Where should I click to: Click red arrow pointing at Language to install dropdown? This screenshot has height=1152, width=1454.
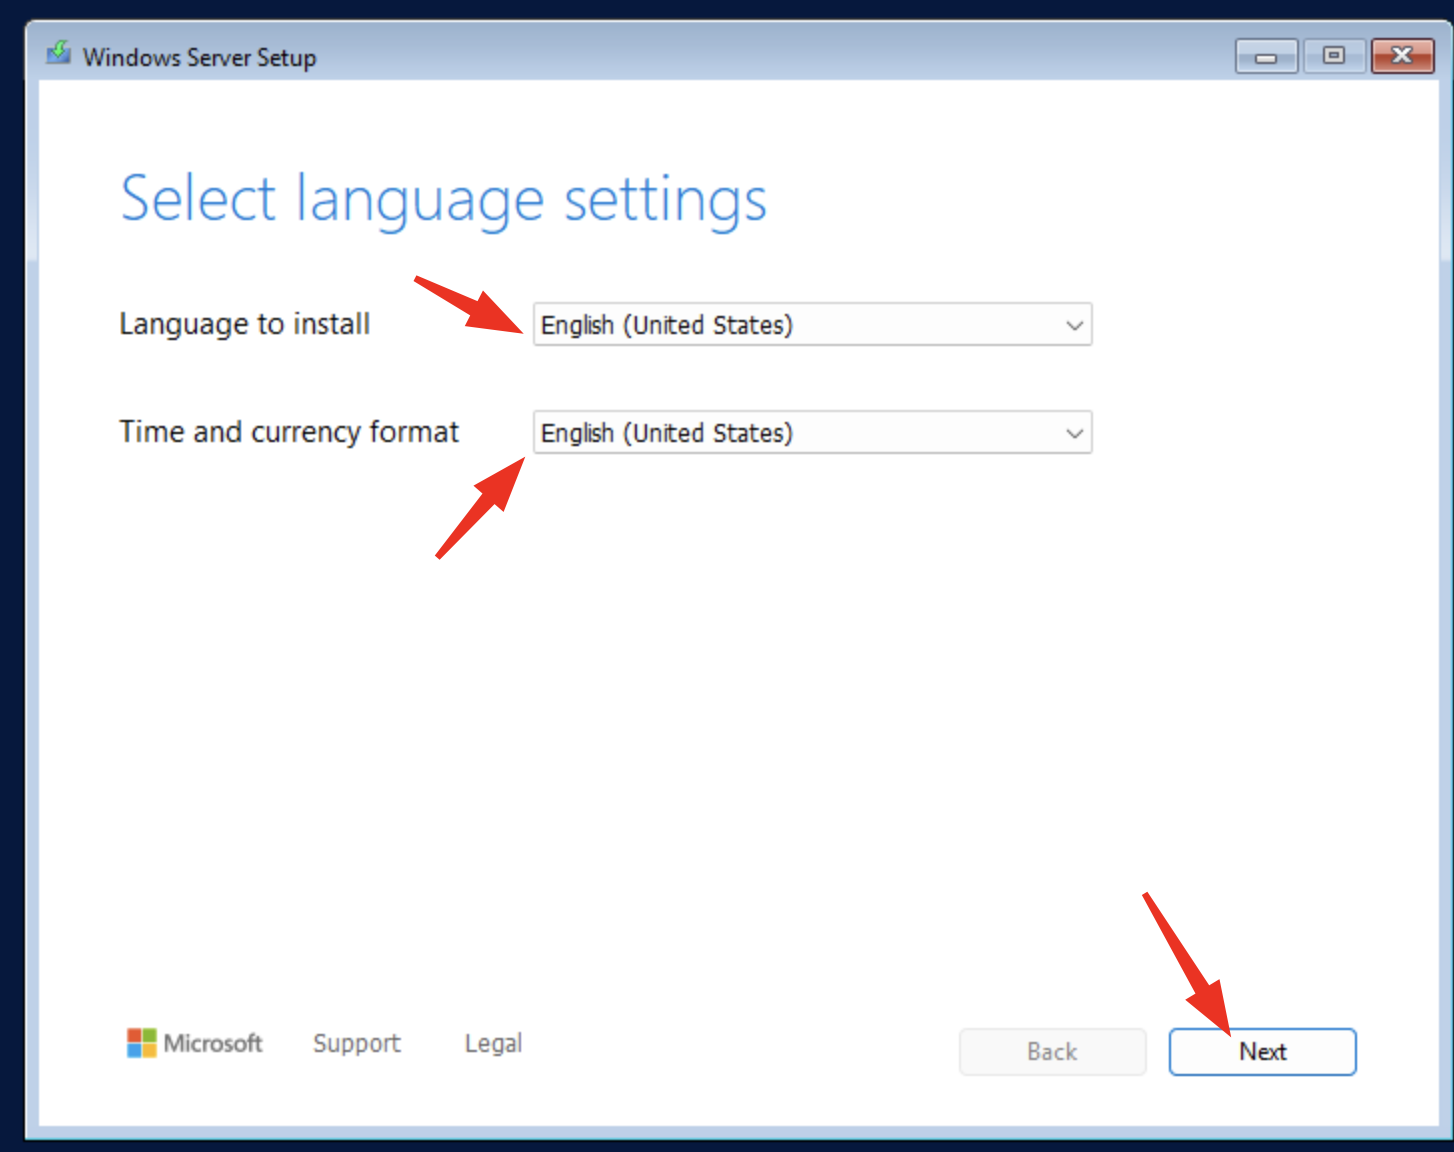(470, 304)
